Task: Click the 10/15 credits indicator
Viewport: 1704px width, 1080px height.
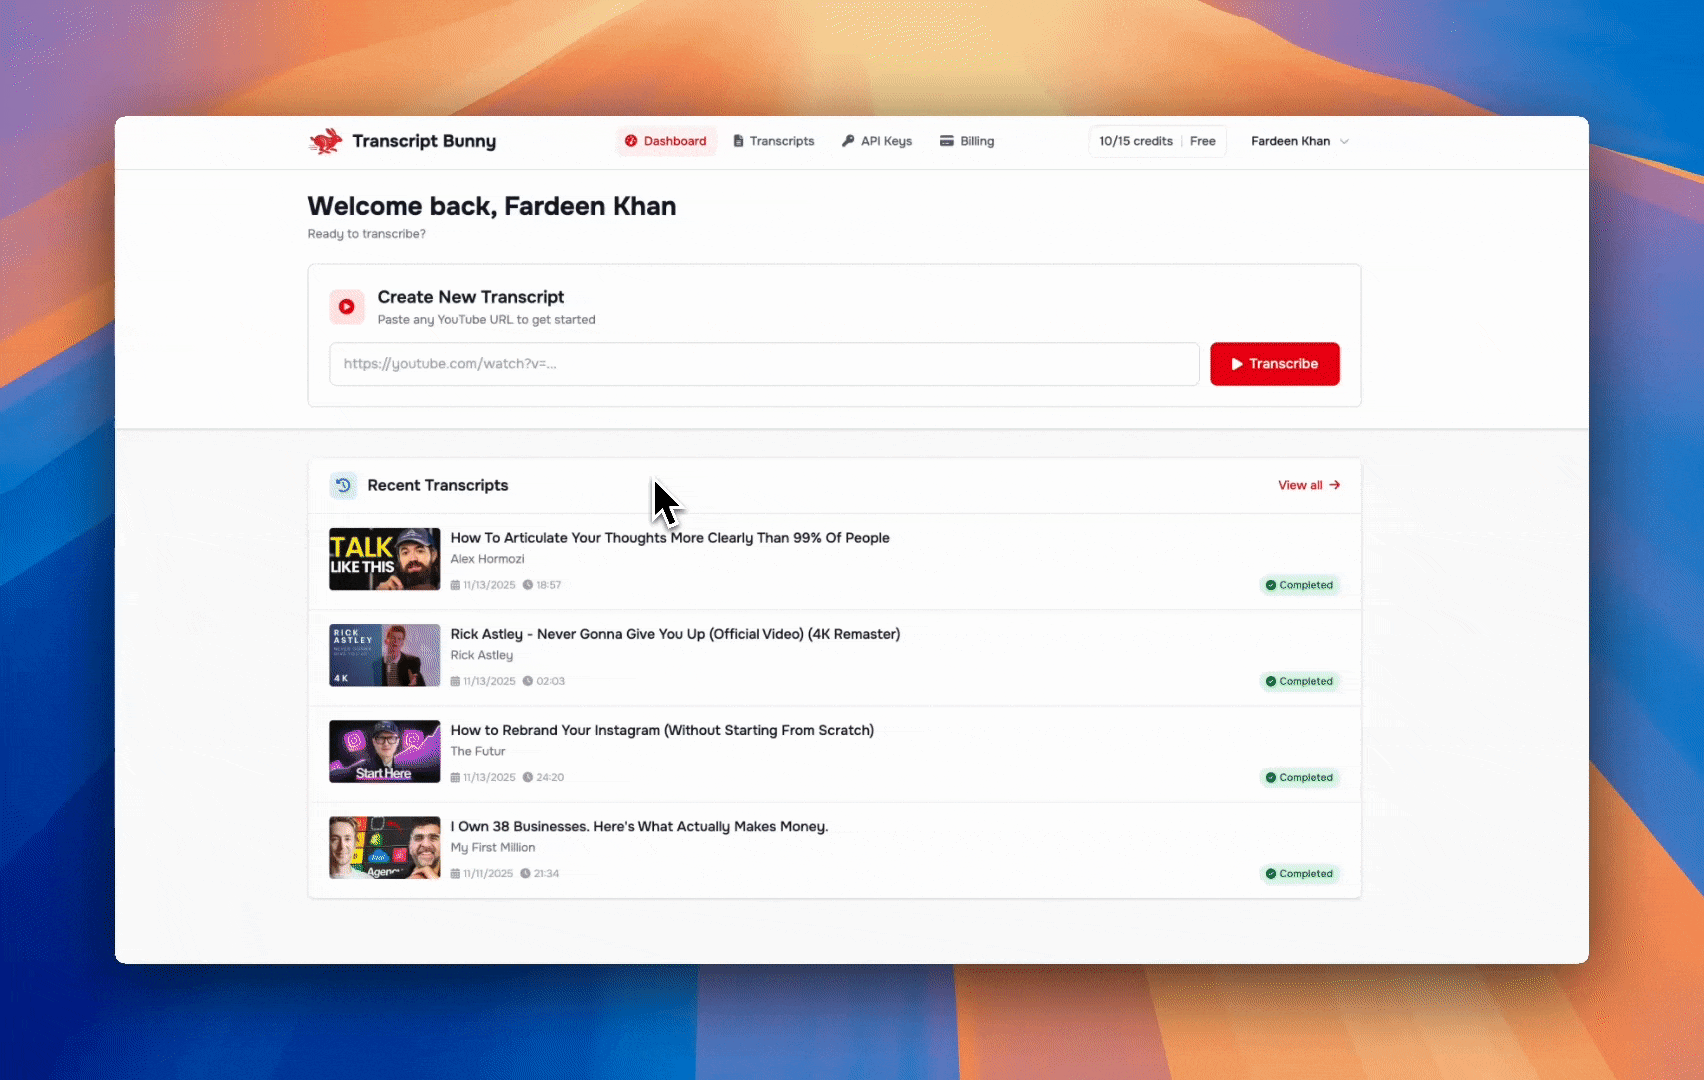Action: point(1136,141)
